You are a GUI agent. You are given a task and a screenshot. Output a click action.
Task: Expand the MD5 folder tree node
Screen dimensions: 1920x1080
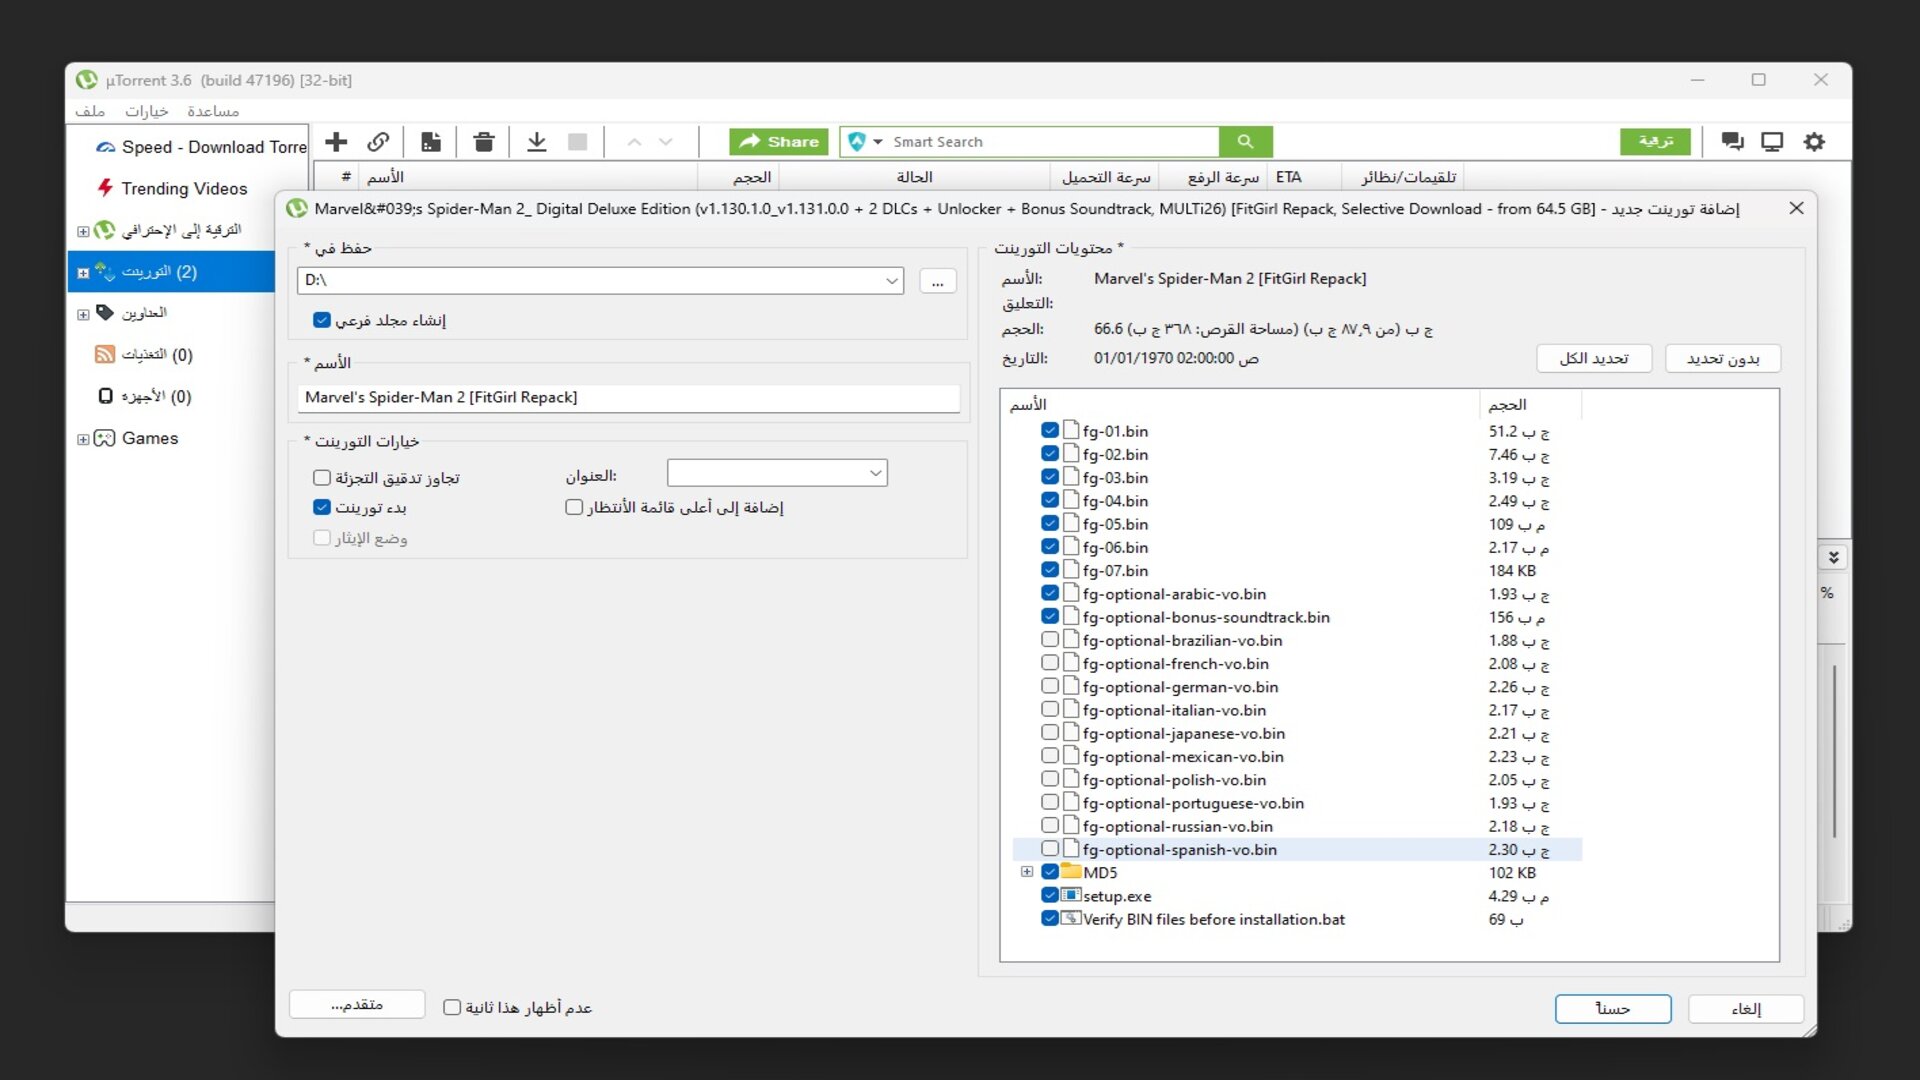1027,872
